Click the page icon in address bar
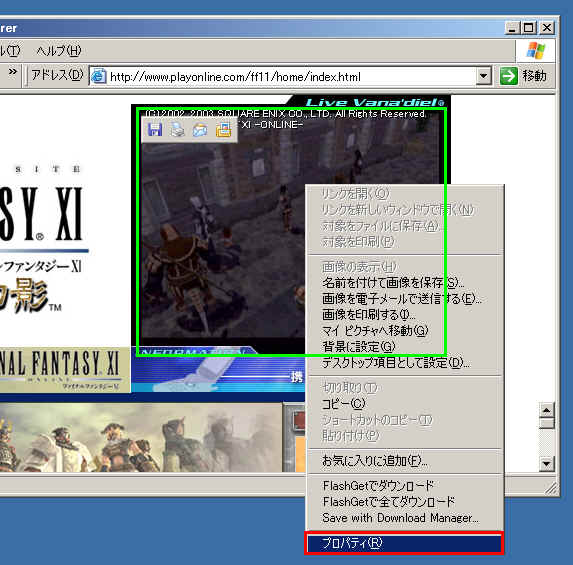 (x=99, y=76)
